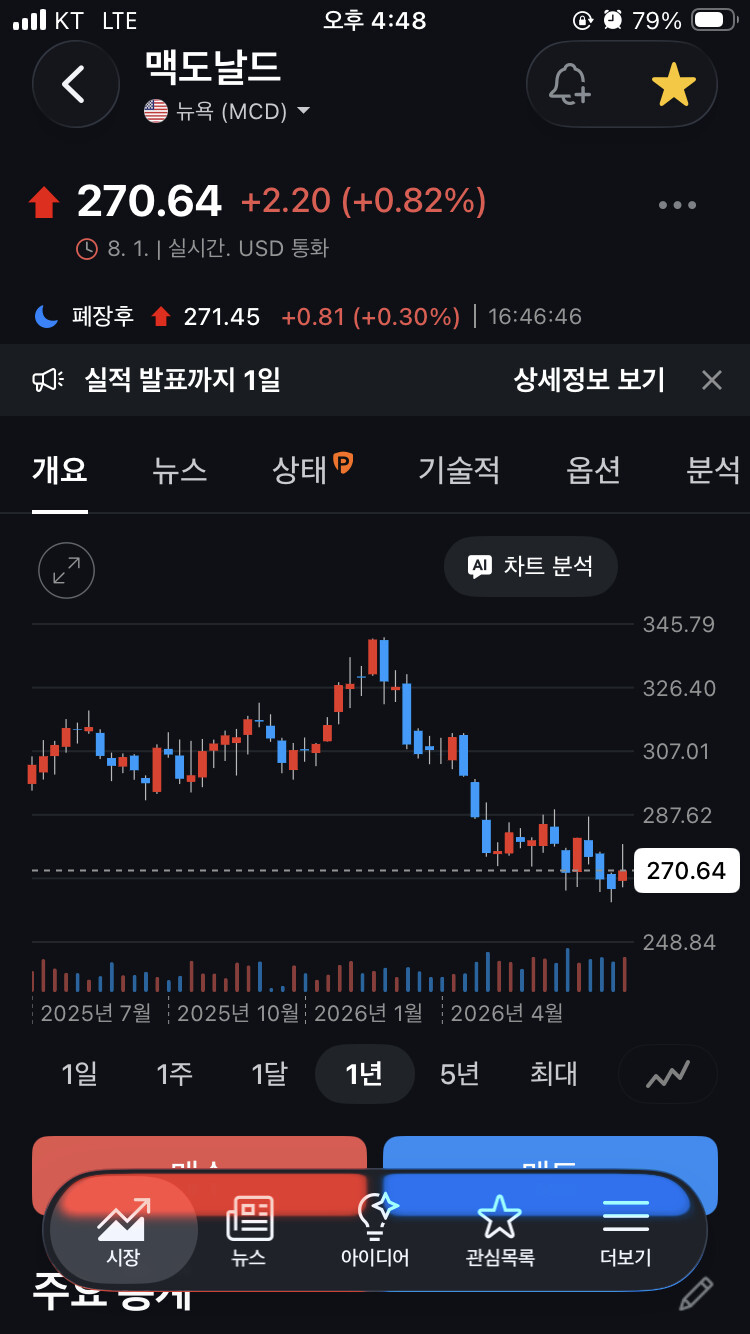
Task: Toggle the yellow star watchlist favorite
Action: coord(674,84)
